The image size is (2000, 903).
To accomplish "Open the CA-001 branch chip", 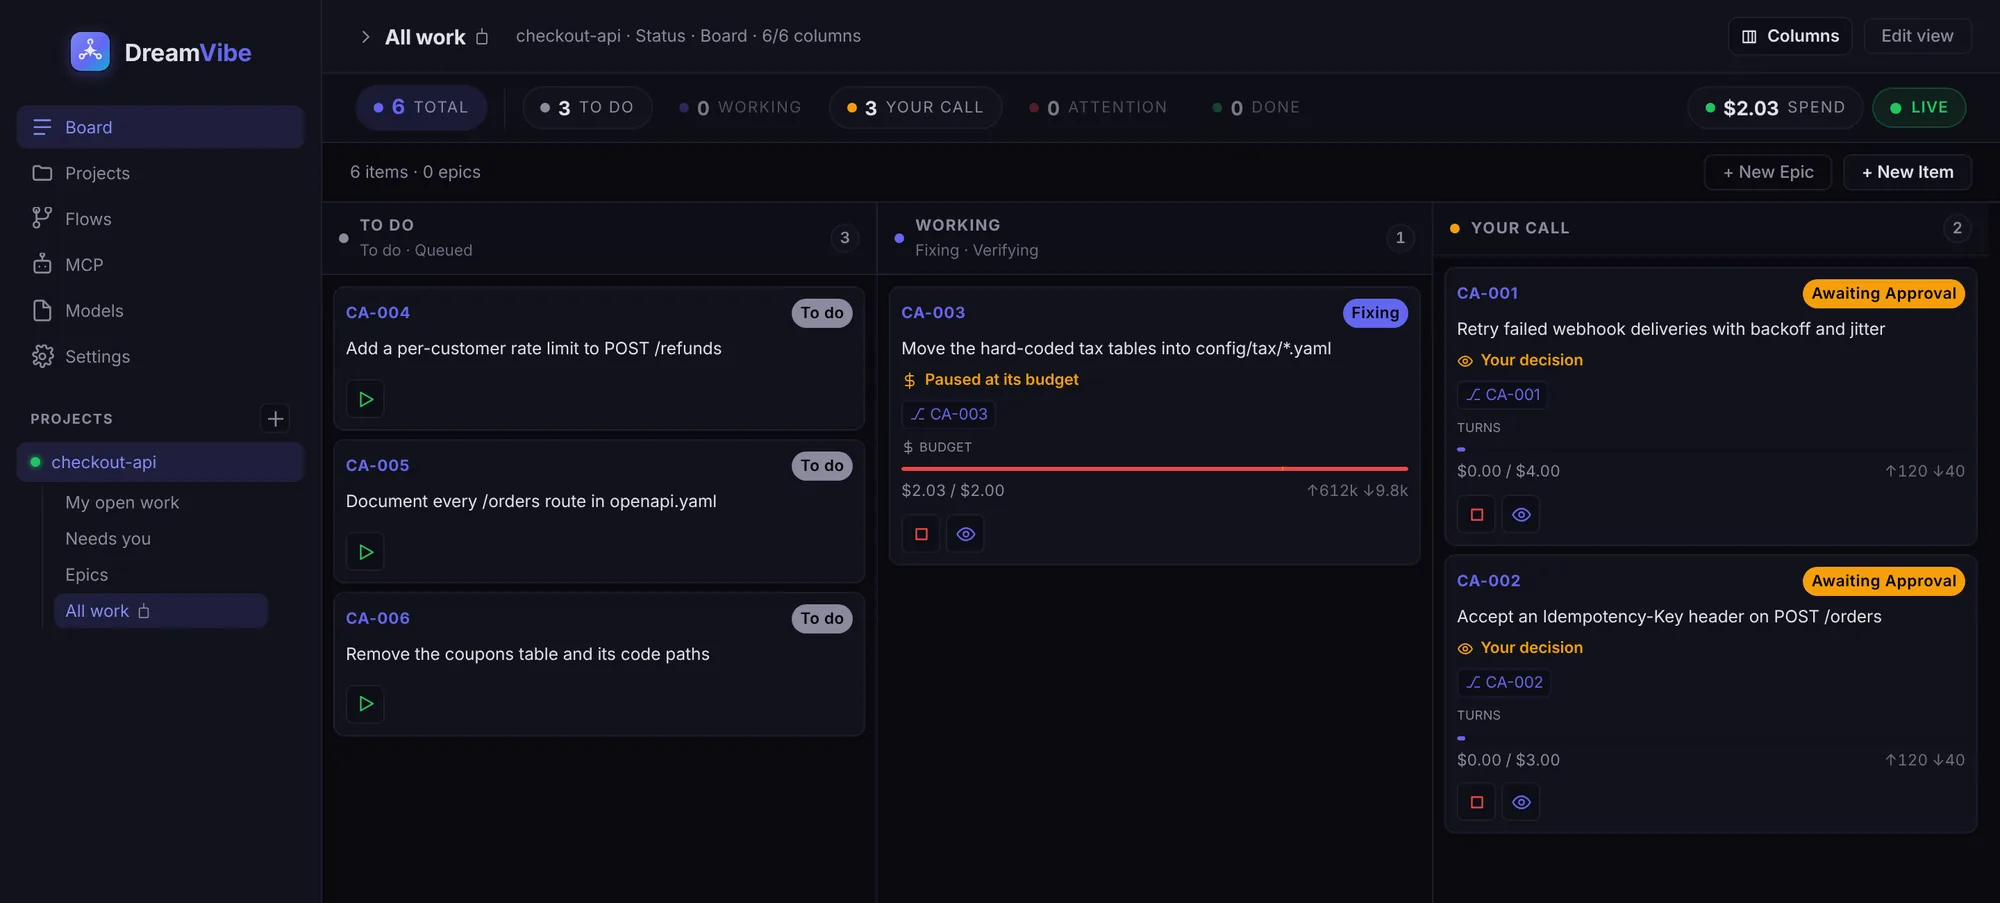I will click(x=1503, y=394).
